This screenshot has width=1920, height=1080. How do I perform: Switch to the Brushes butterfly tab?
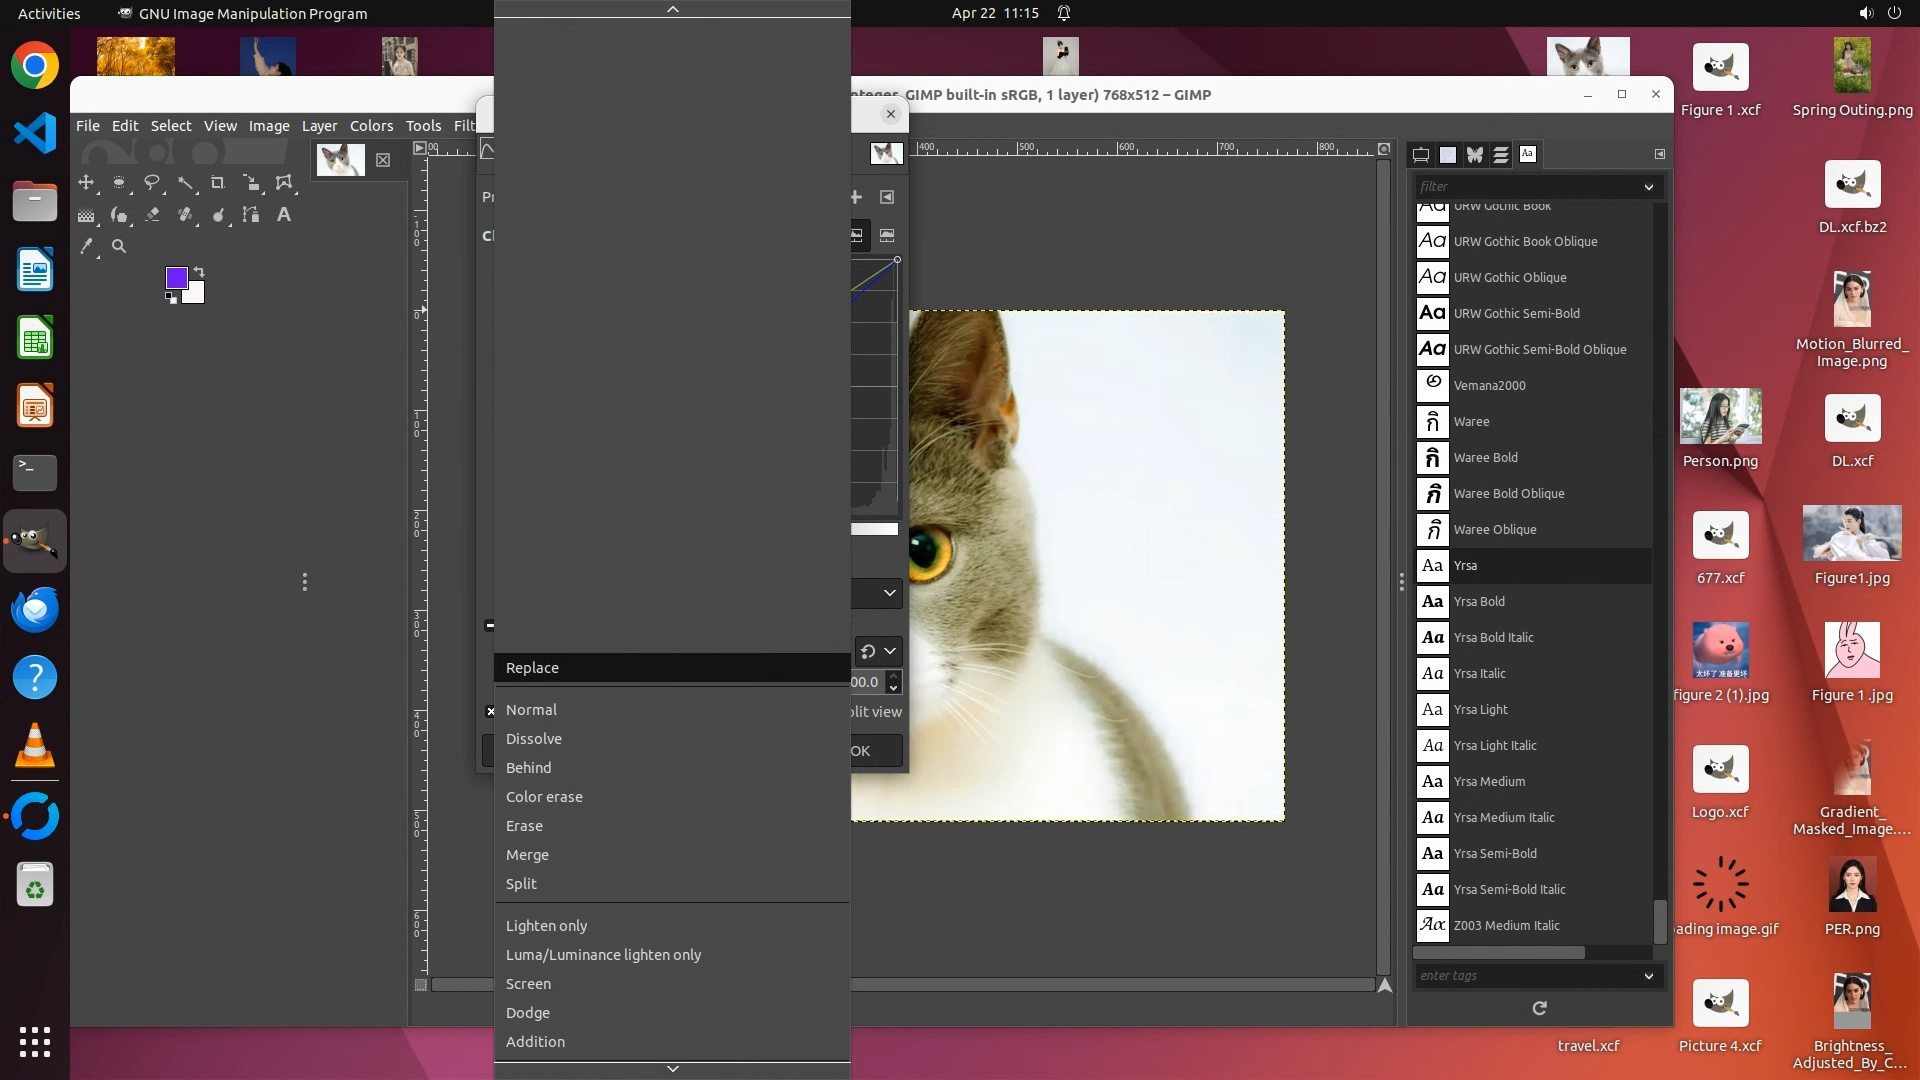(1475, 154)
